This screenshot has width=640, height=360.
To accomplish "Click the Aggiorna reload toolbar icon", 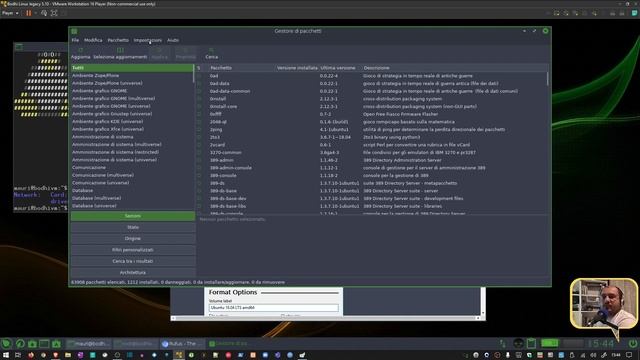I will tap(80, 50).
